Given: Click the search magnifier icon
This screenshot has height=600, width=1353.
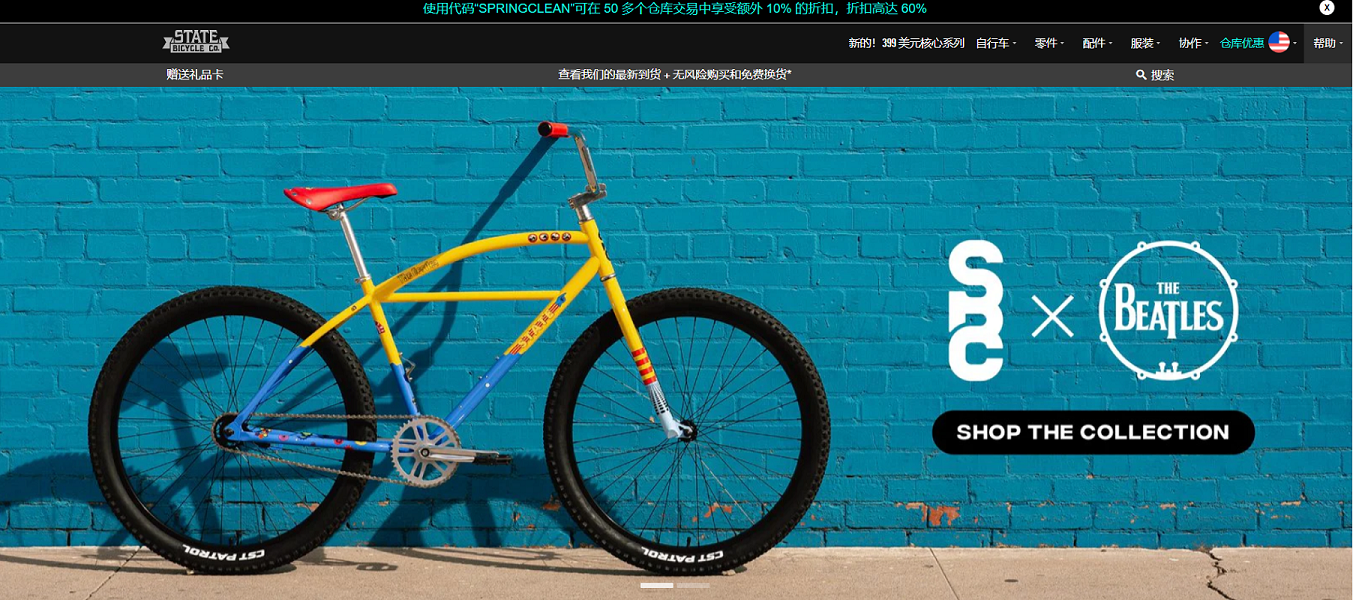Looking at the screenshot, I should pos(1141,75).
